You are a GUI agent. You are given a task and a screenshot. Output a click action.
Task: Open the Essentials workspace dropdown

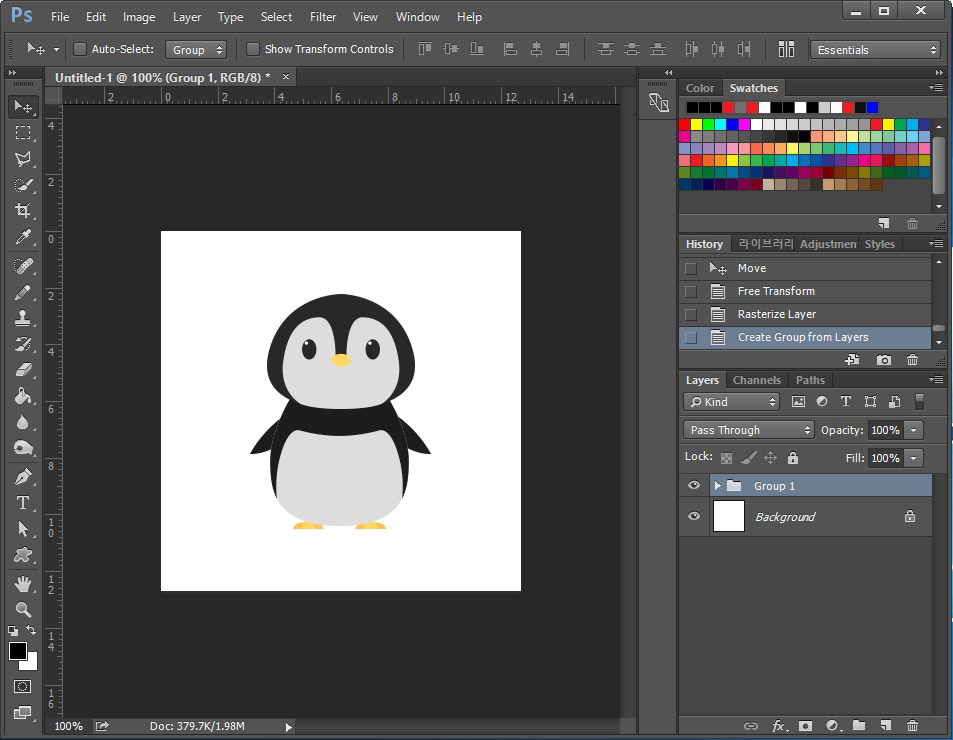[876, 50]
